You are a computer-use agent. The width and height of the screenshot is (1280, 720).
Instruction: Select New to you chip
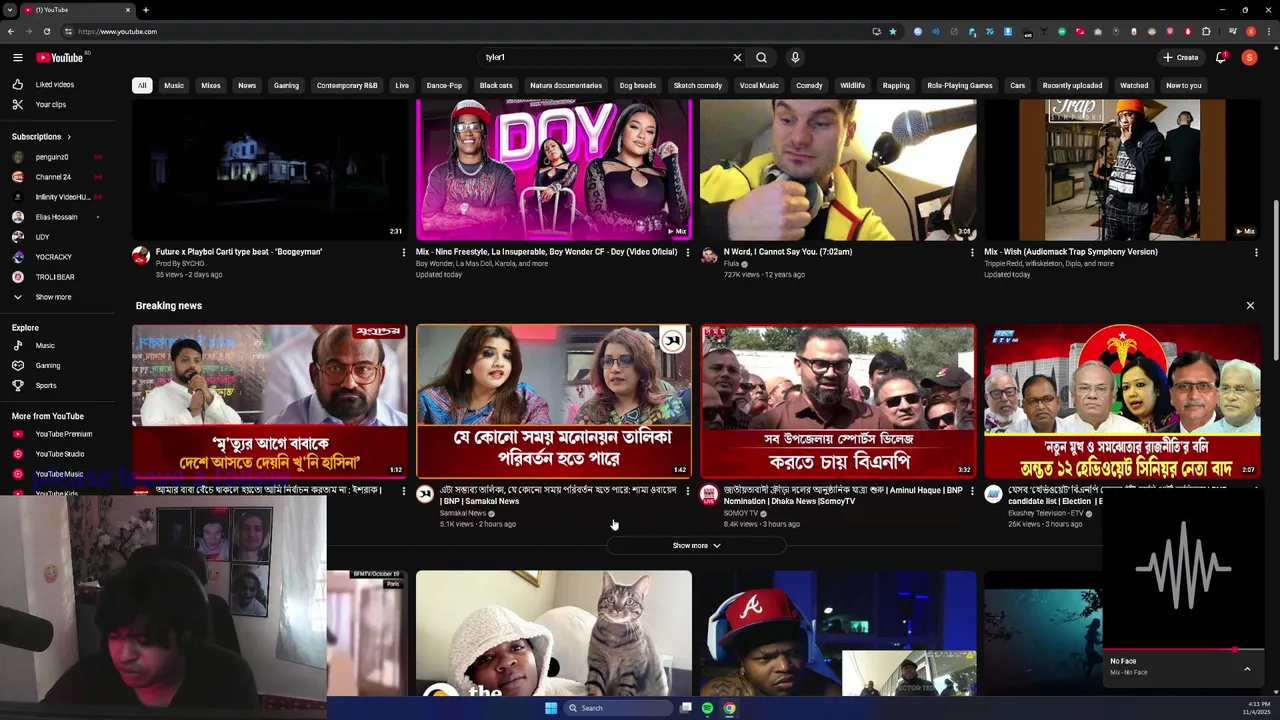click(1184, 86)
